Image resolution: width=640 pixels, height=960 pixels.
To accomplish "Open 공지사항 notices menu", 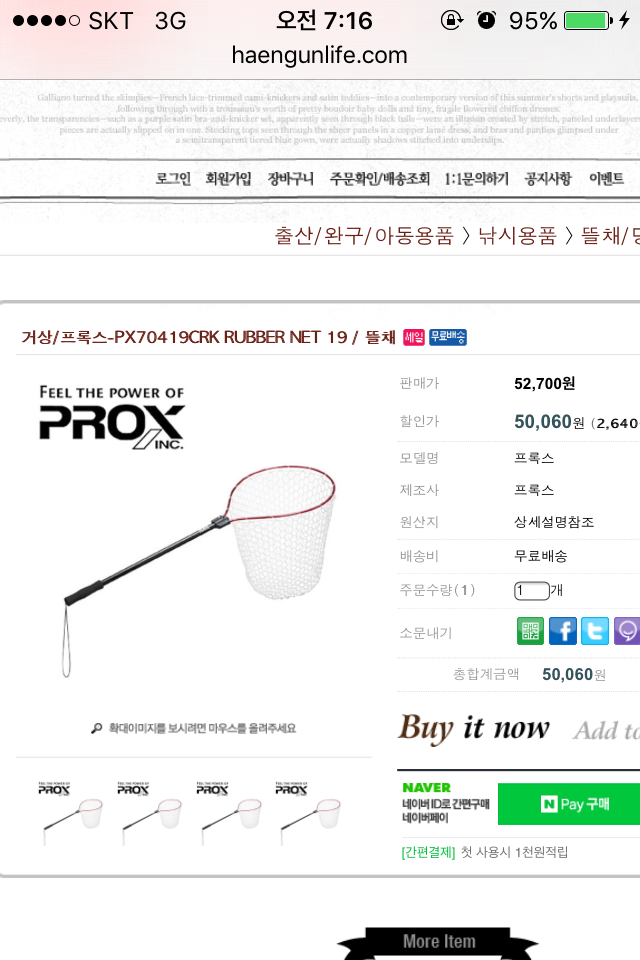I will click(x=548, y=179).
